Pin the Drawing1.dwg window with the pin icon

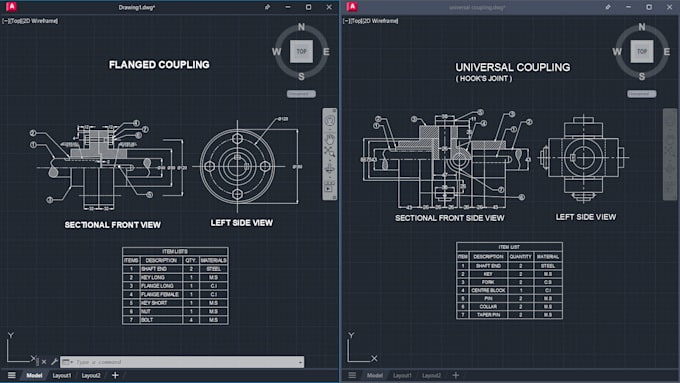click(268, 7)
